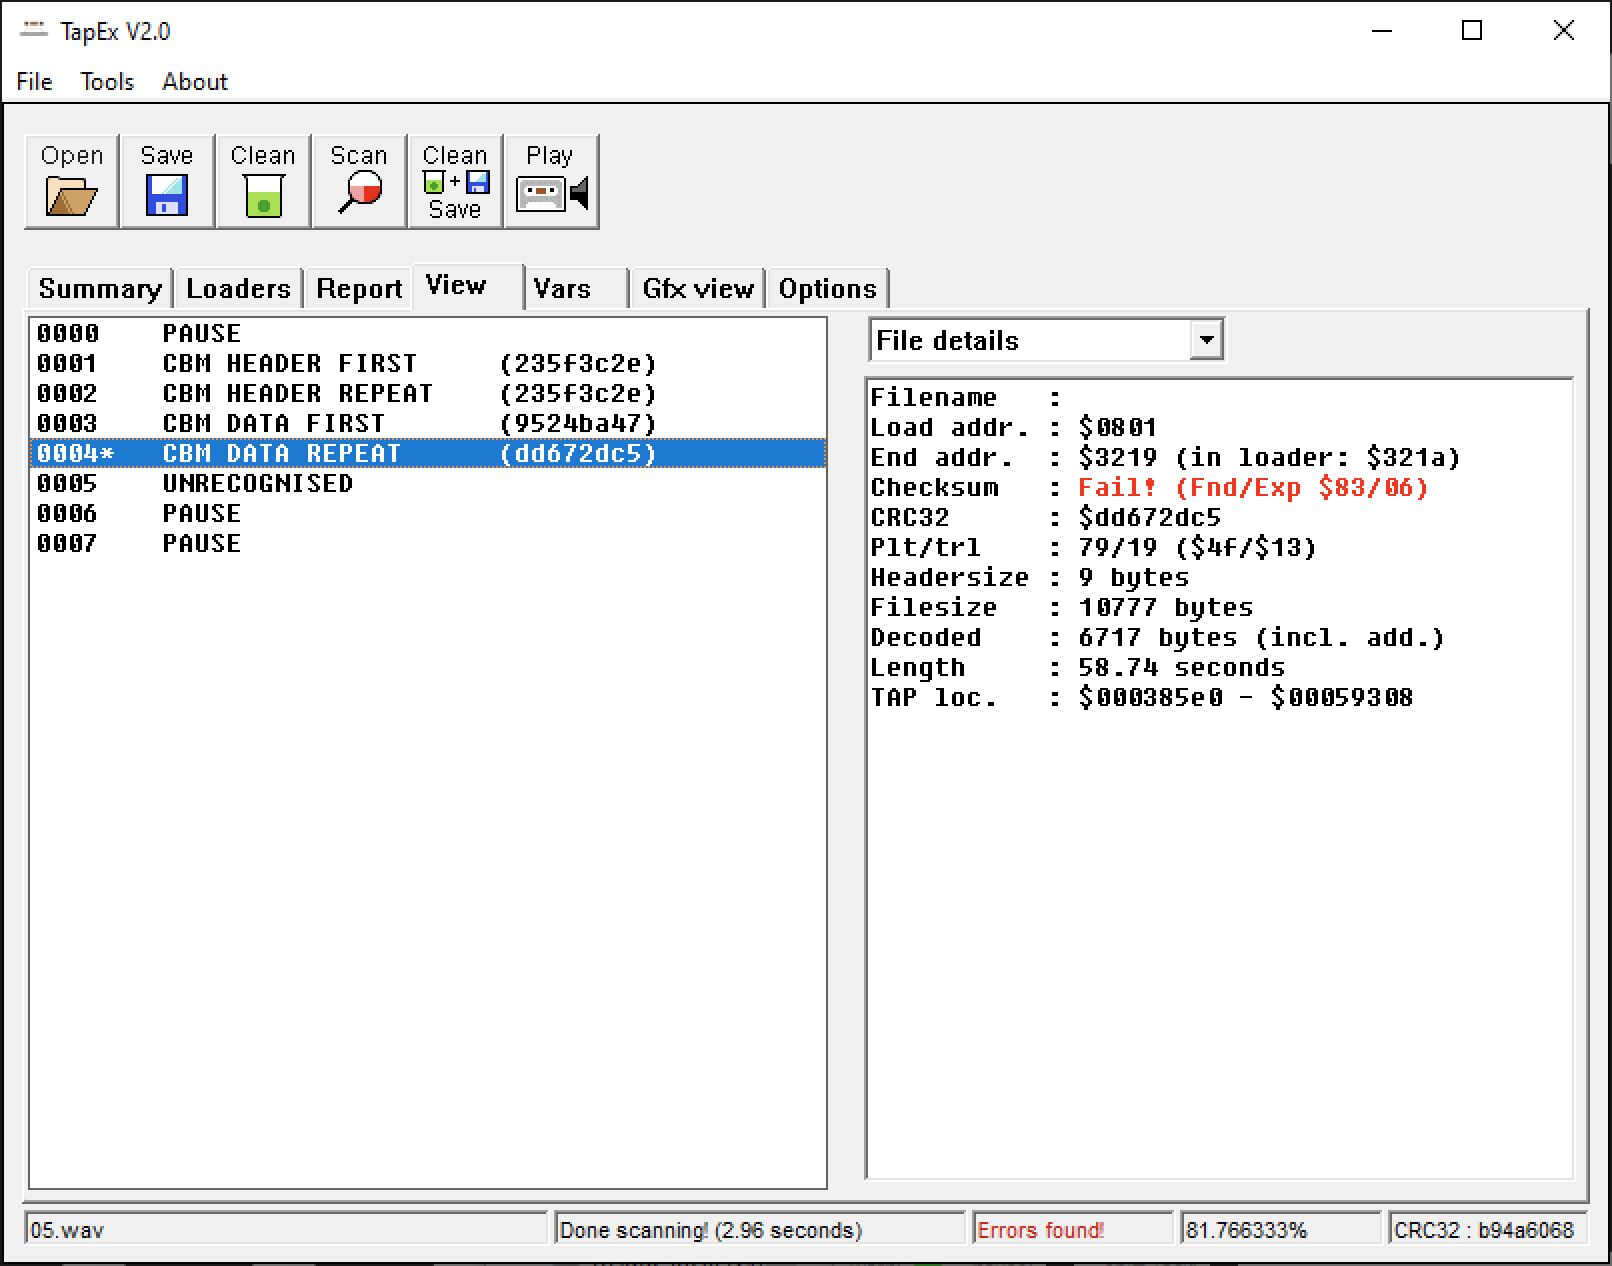Click the TapEx title bar app icon
1612x1266 pixels.
point(34,31)
